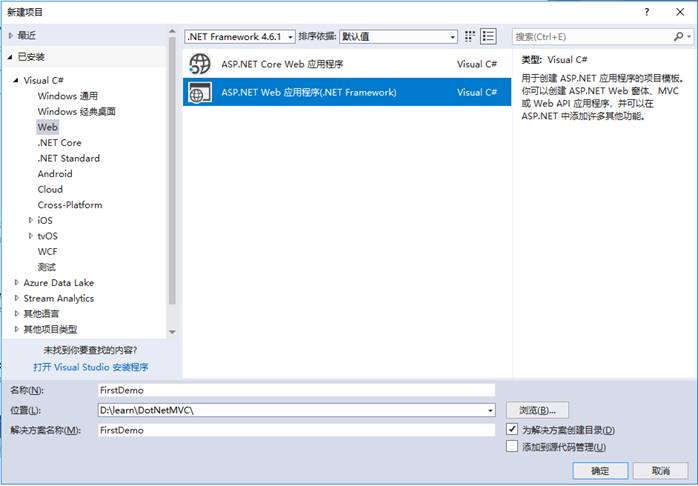
Task: Collapse the Installed node
Action: coord(10,57)
